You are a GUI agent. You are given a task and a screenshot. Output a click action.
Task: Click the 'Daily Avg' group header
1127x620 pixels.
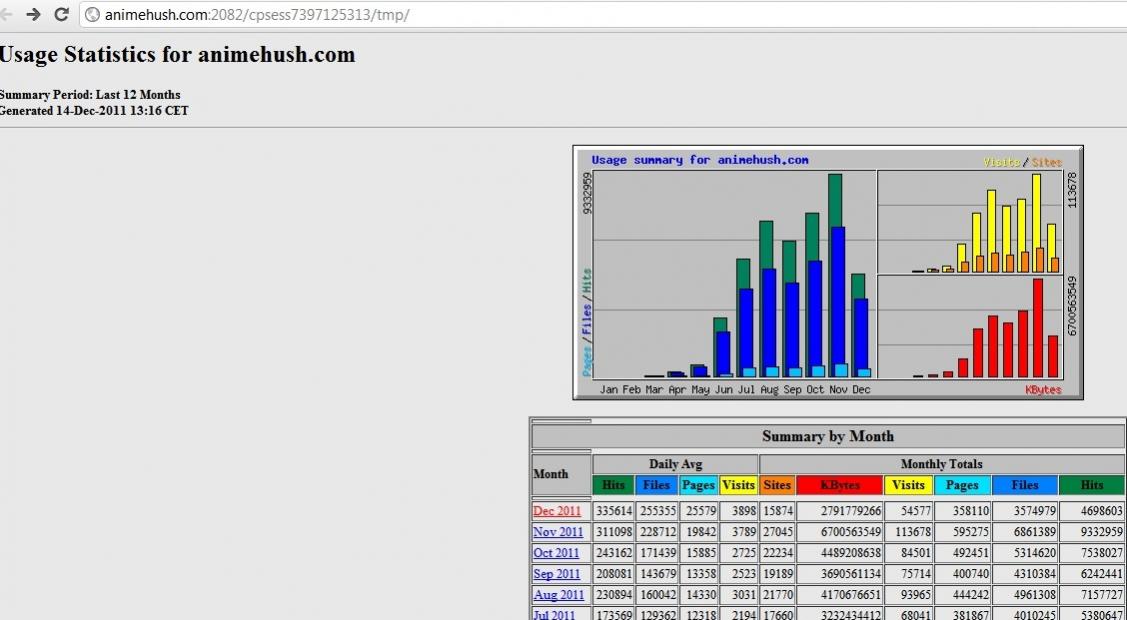tap(676, 464)
